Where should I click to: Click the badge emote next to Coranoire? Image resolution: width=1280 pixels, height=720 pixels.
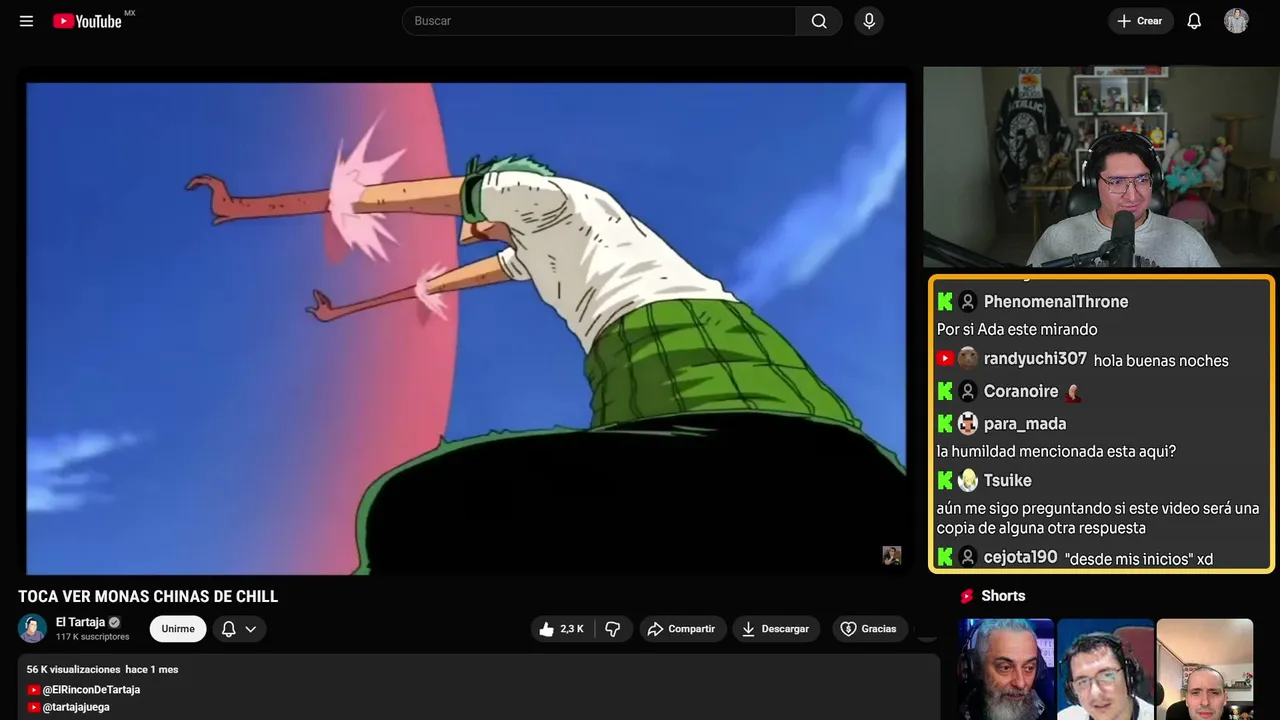[1073, 392]
